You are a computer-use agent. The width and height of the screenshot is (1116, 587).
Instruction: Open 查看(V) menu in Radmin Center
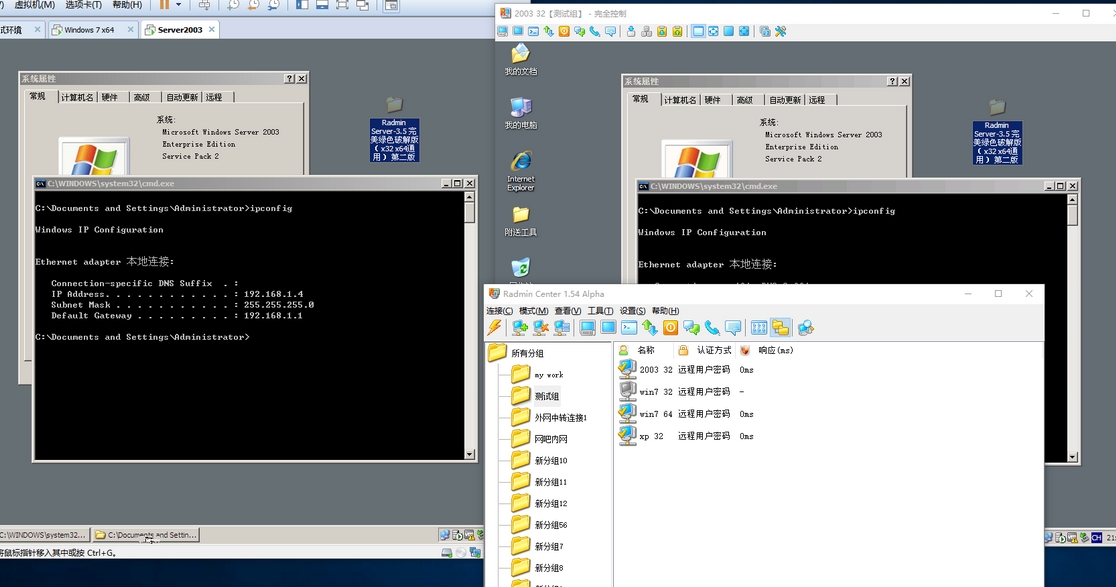[x=567, y=311]
